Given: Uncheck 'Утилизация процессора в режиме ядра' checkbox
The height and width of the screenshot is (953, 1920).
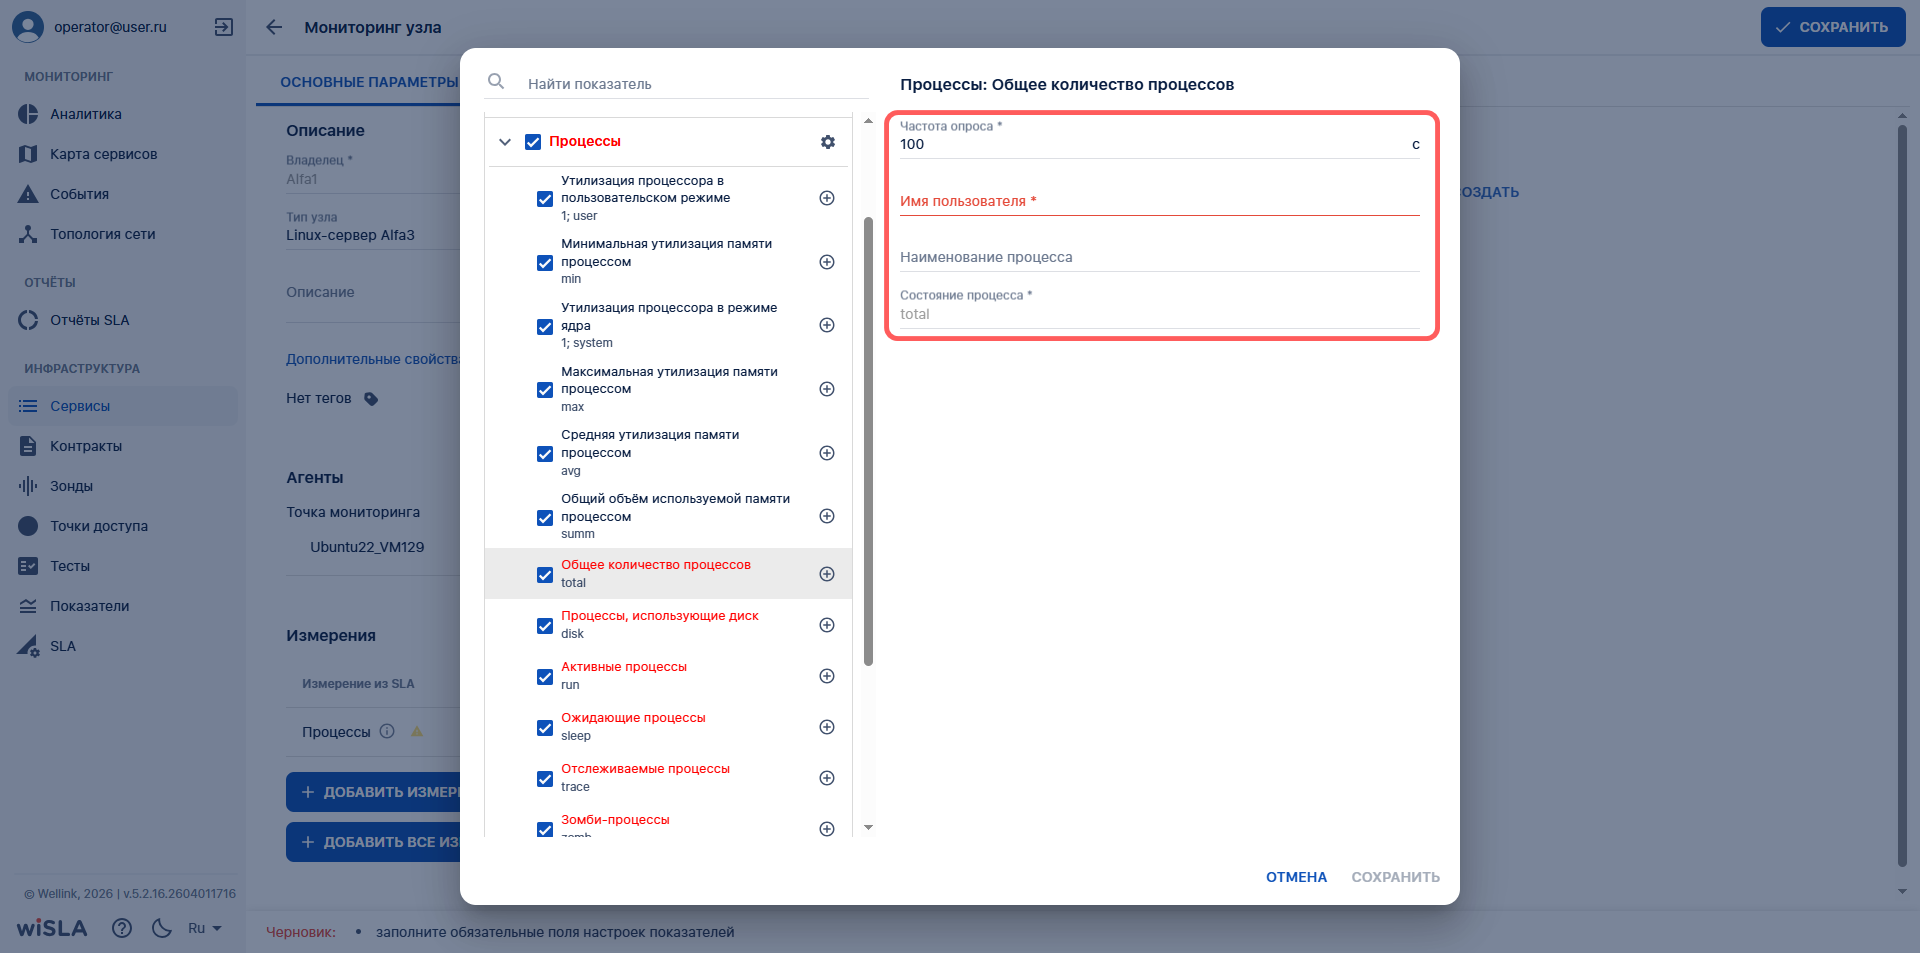Looking at the screenshot, I should tap(545, 327).
